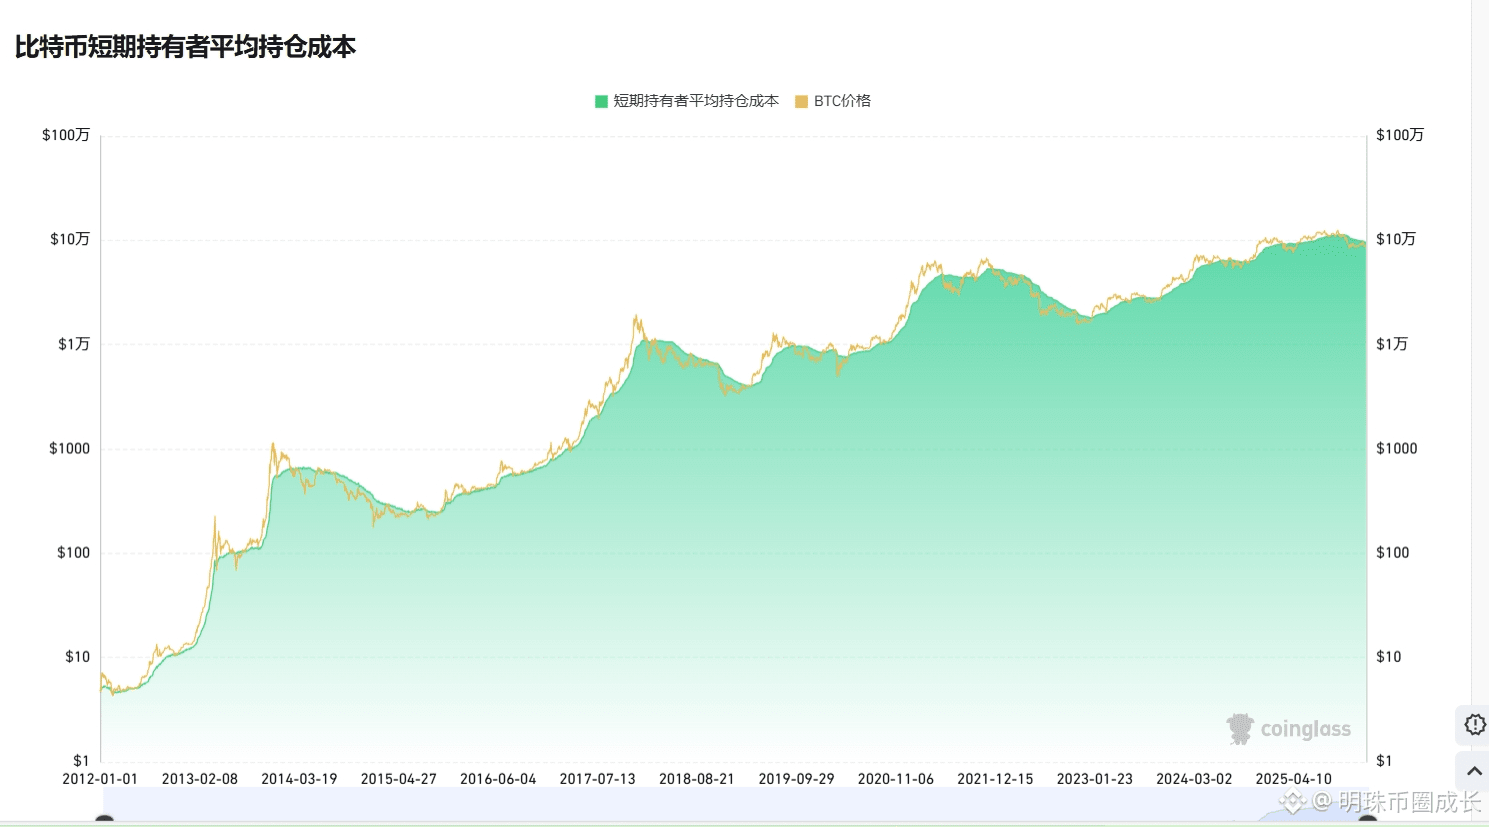Click the back-to-top chevron icon
Viewport: 1489px width, 827px height.
tap(1475, 771)
